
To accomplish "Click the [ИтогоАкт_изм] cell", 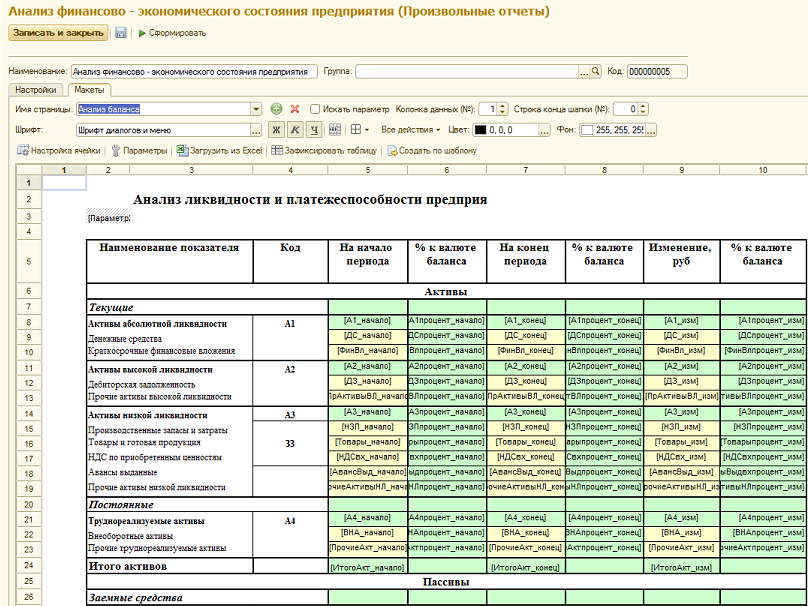I will (x=681, y=568).
